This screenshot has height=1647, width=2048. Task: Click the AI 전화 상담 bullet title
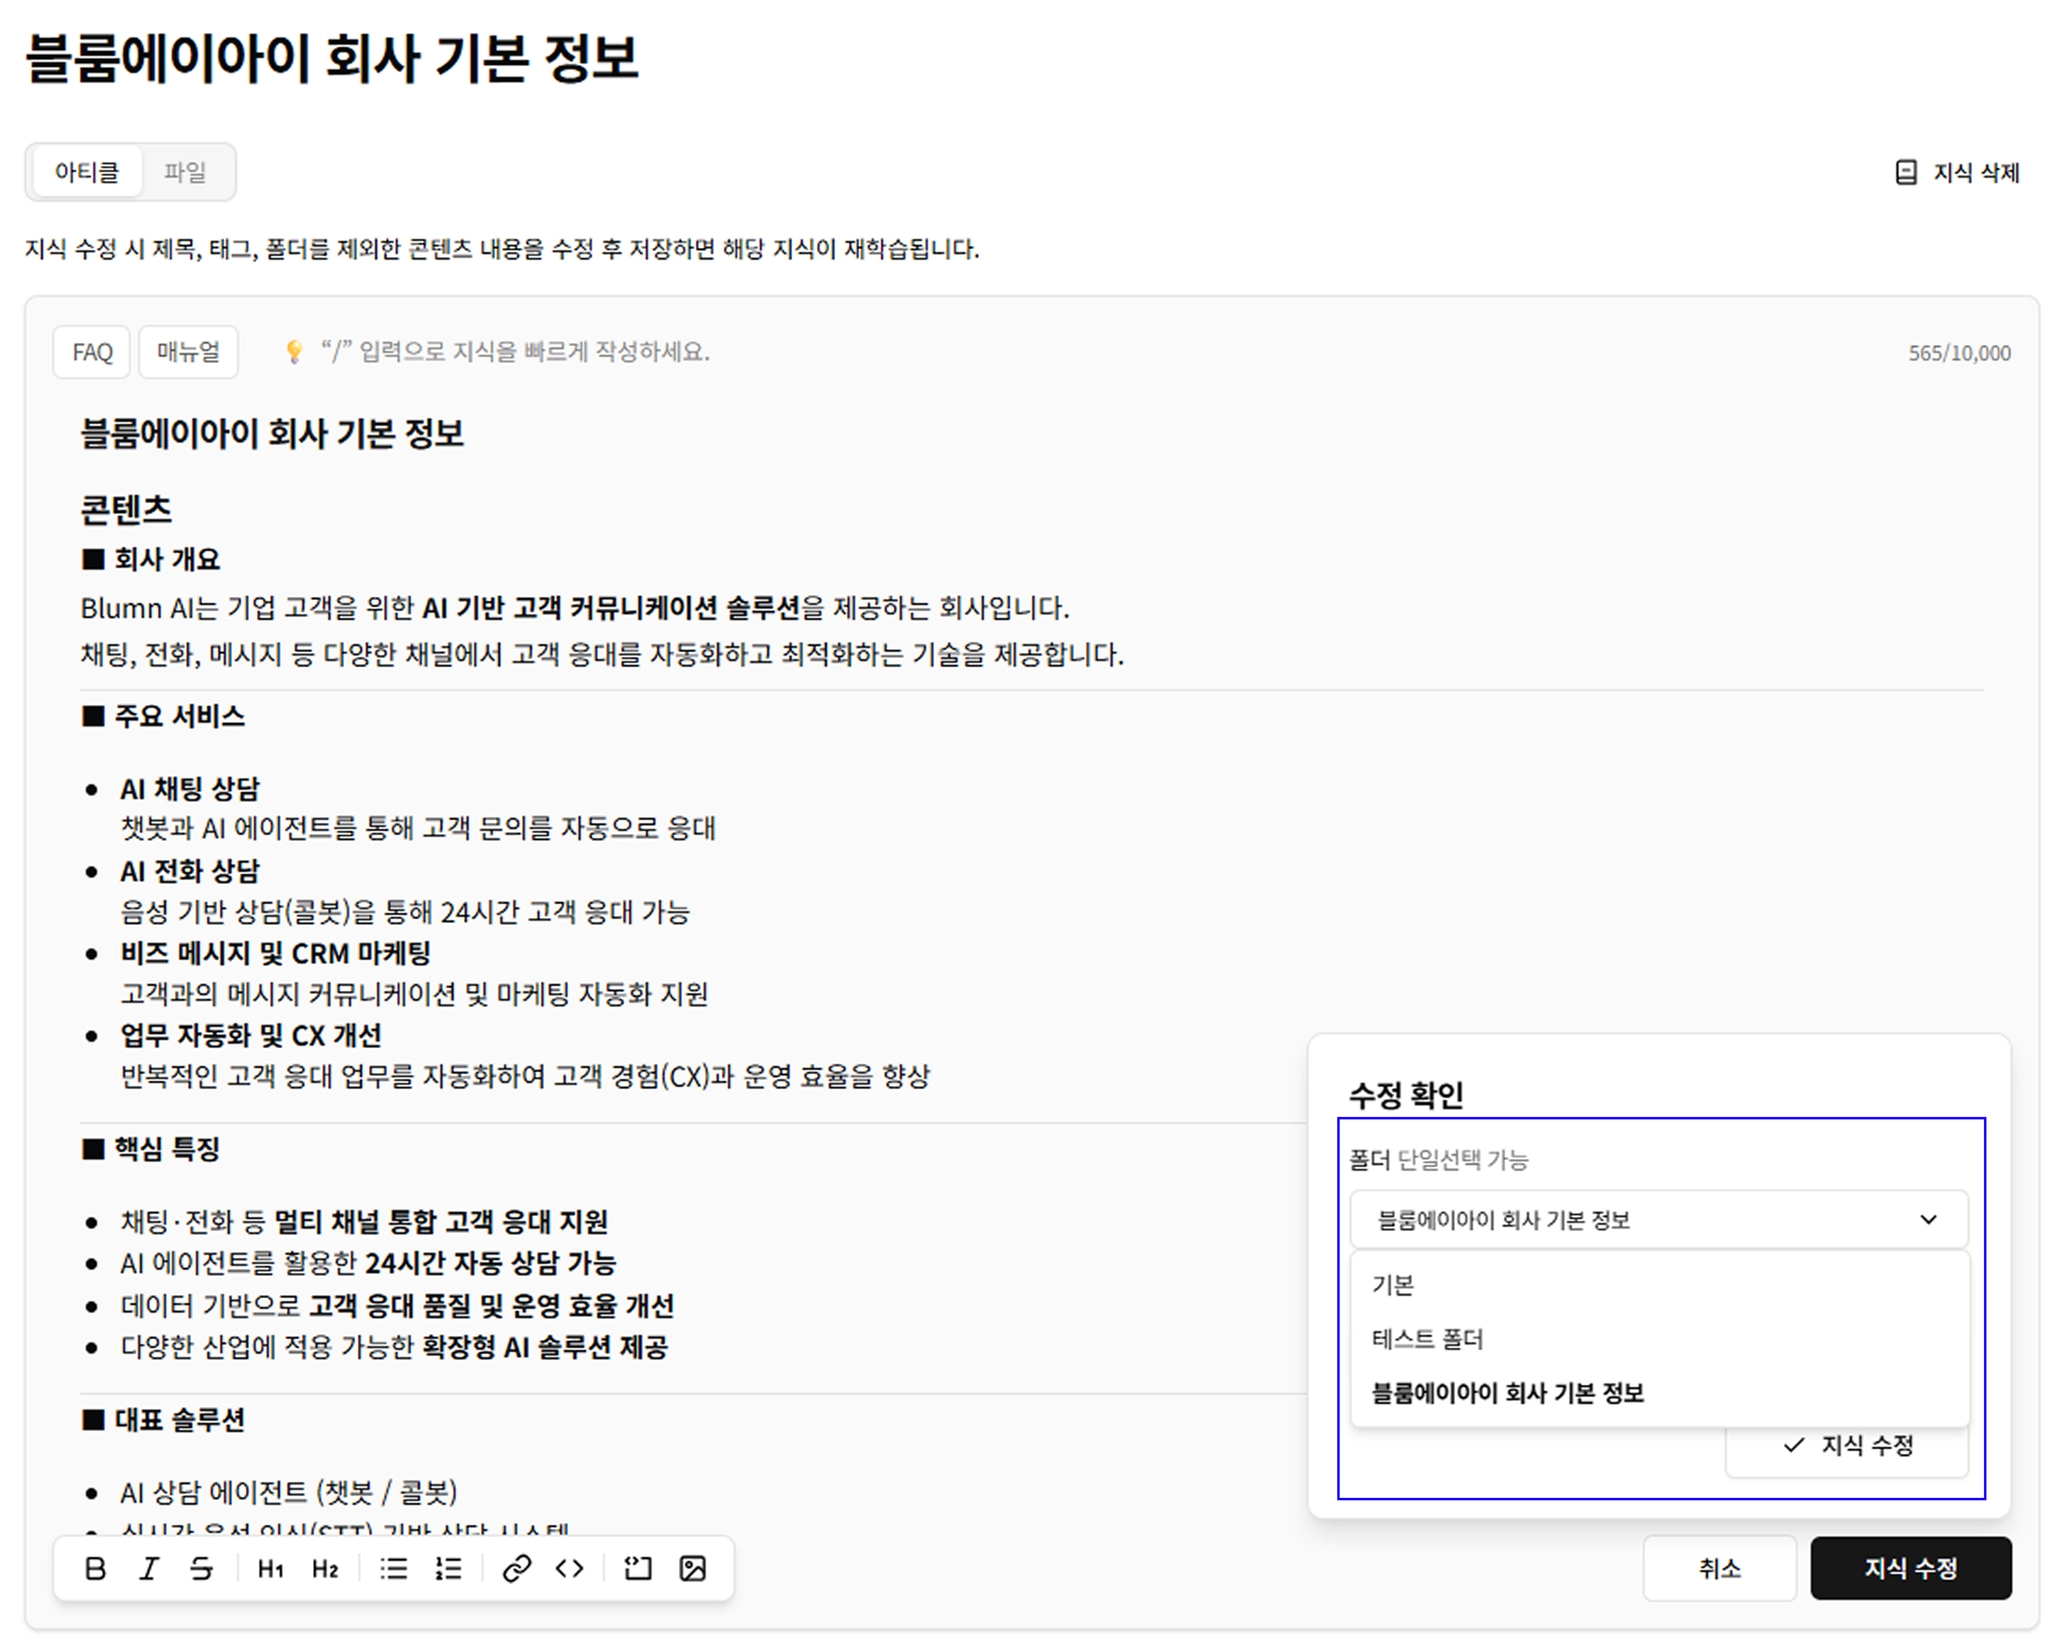(x=190, y=871)
